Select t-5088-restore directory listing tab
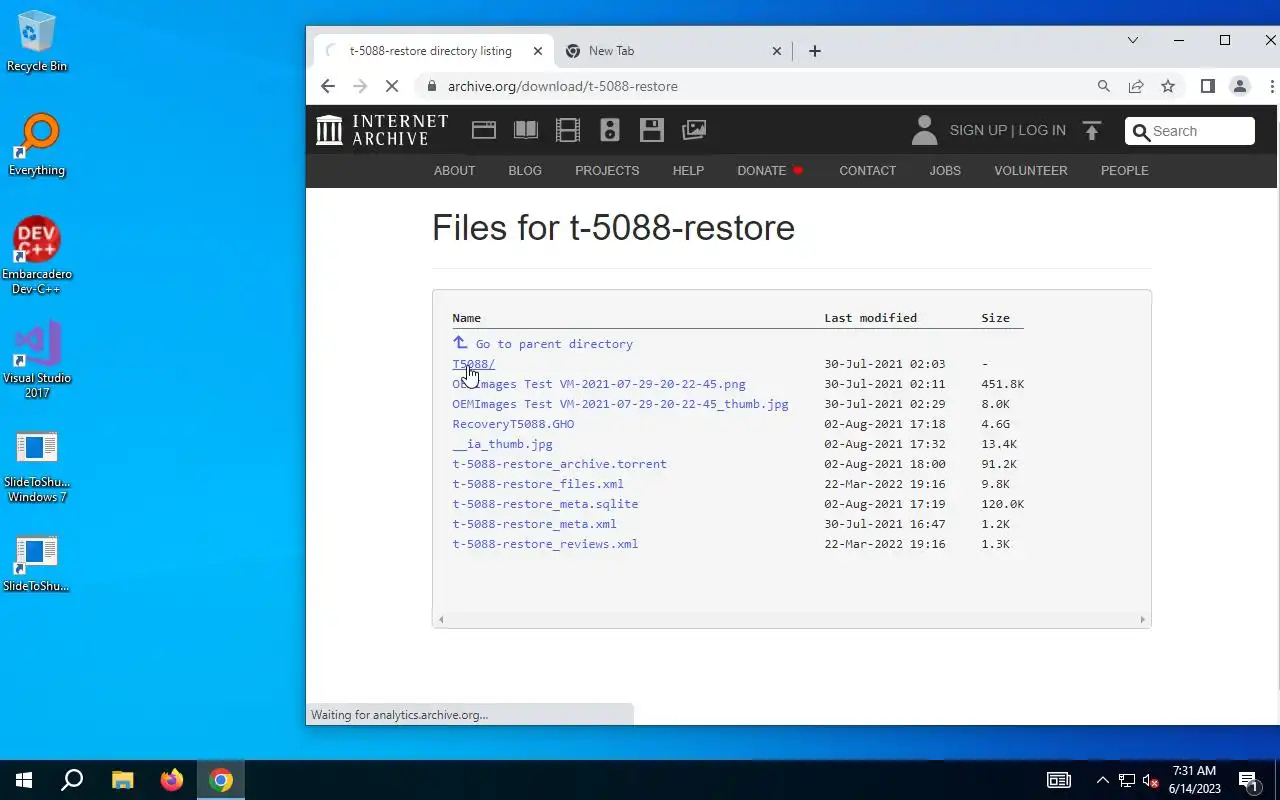Viewport: 1280px width, 800px height. pos(433,51)
